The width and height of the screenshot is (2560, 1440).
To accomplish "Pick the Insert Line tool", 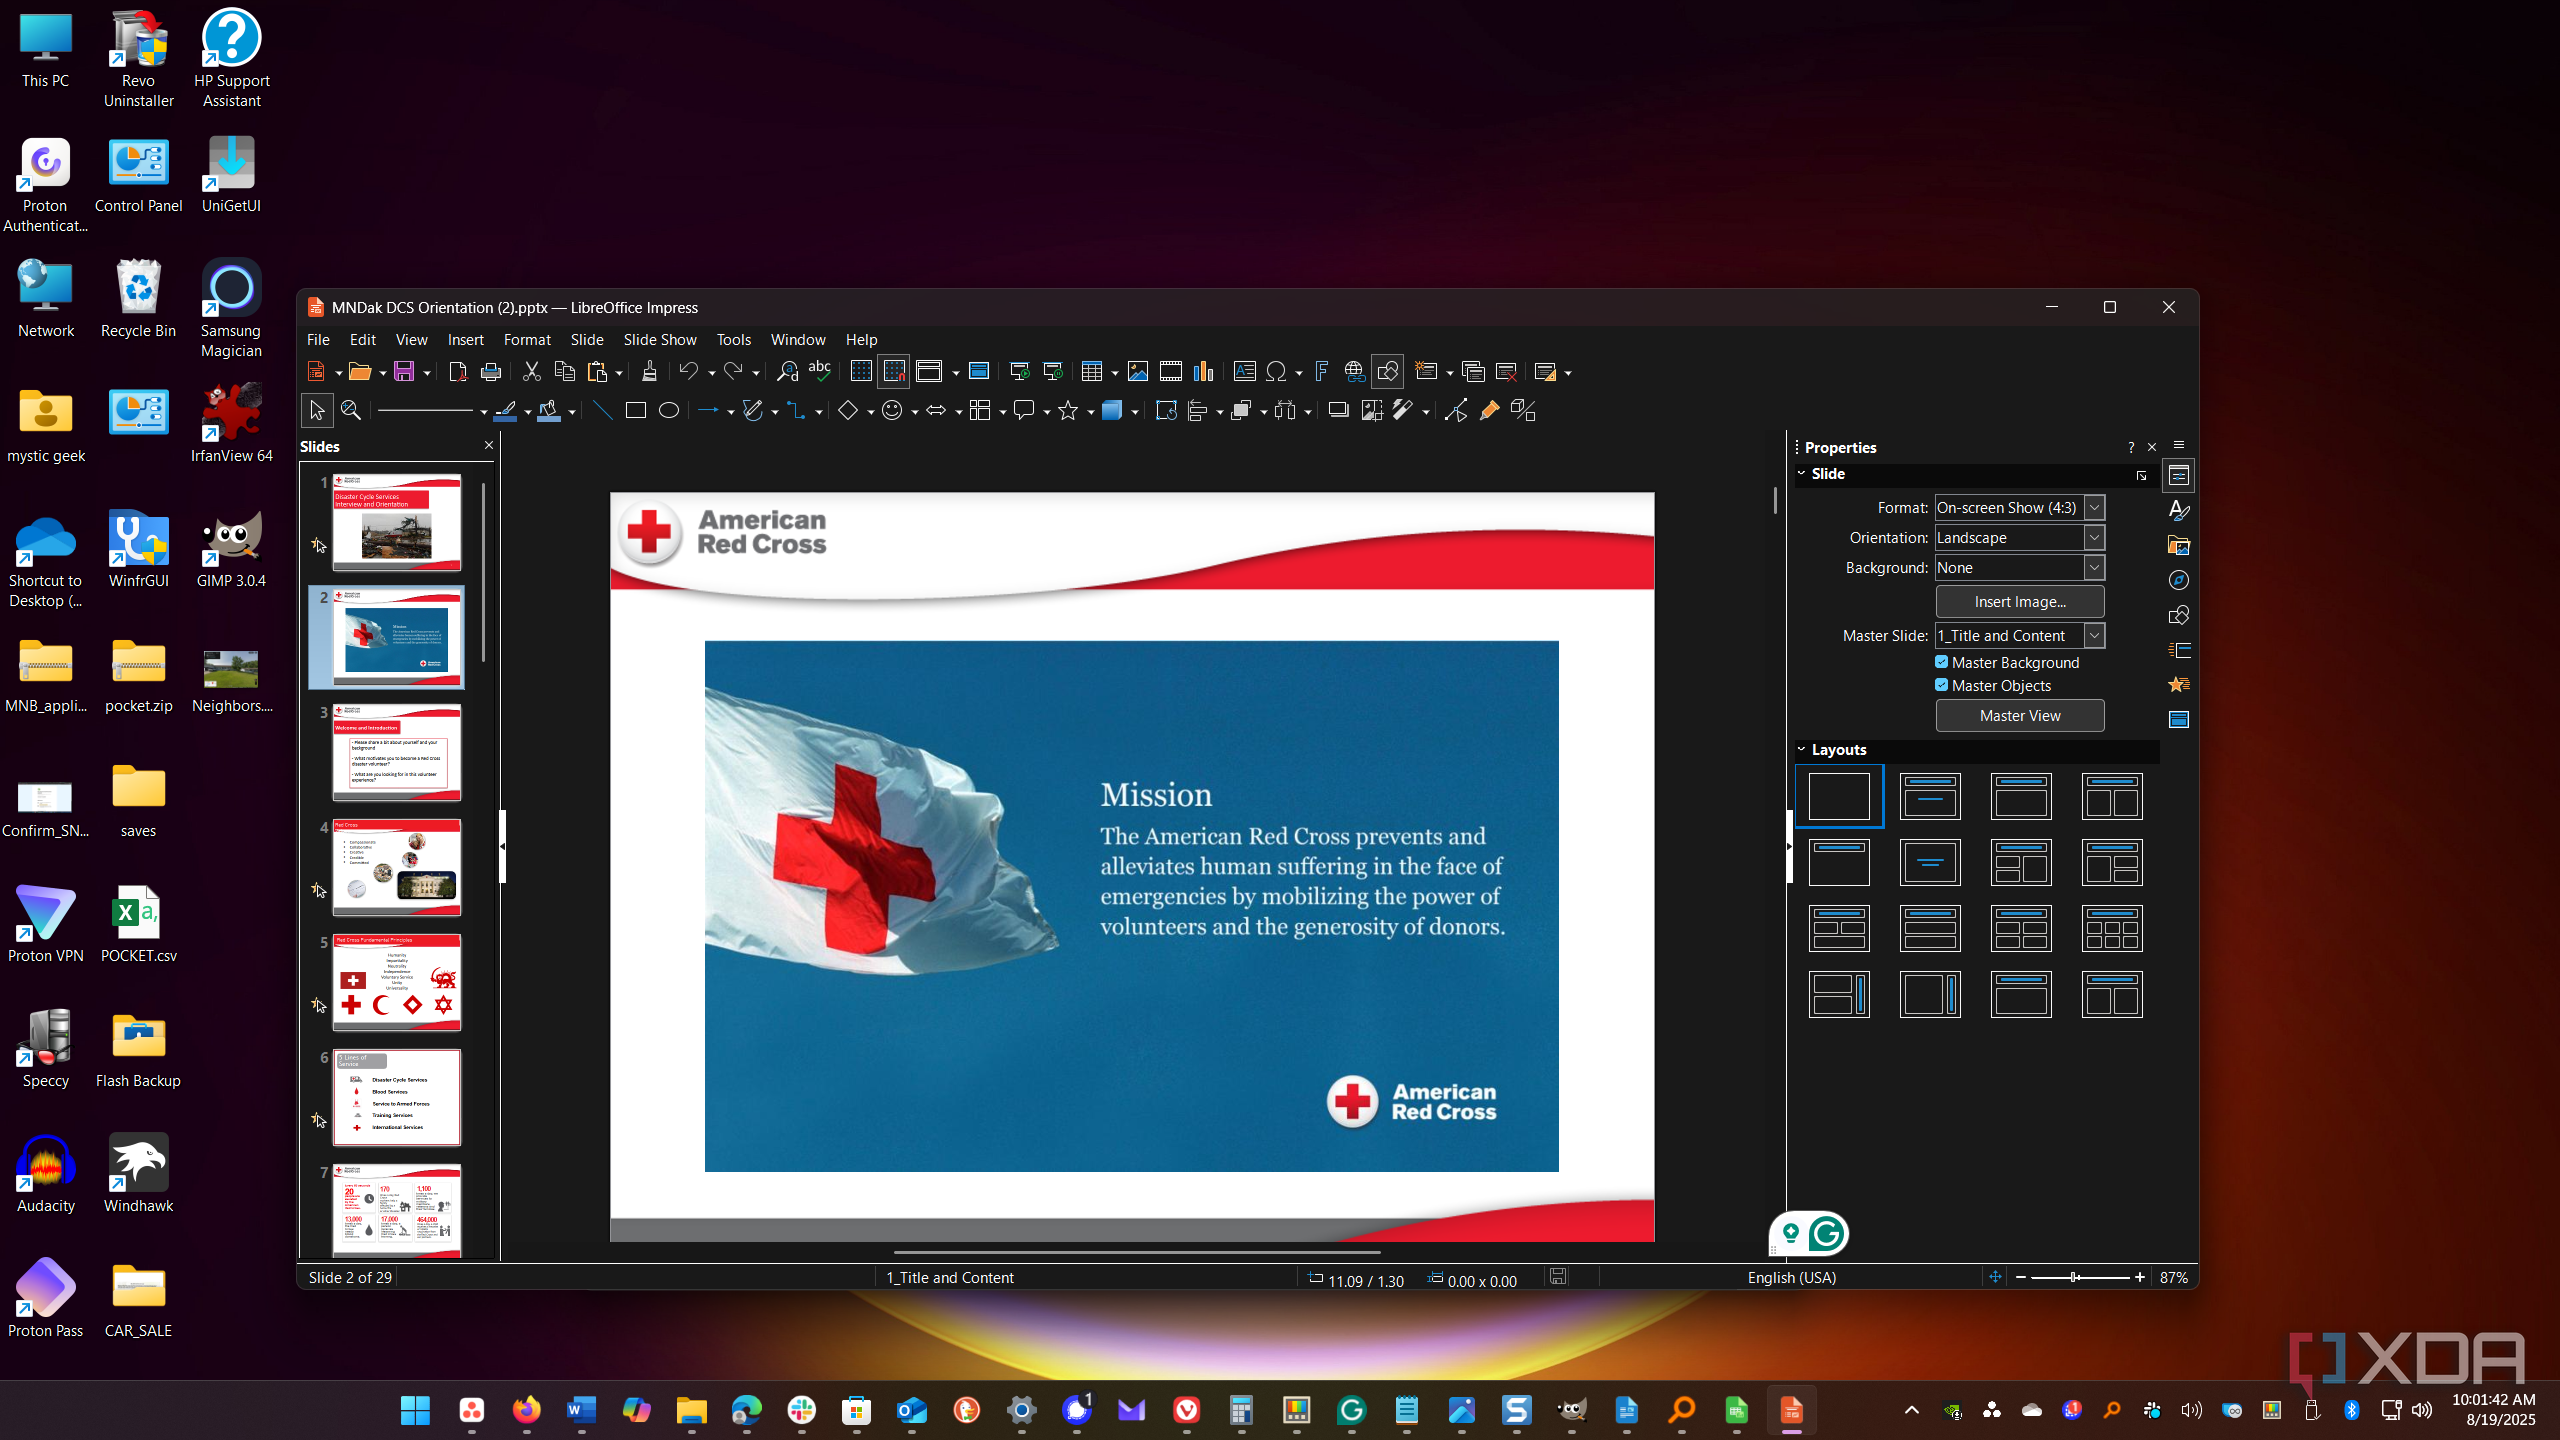I will (x=602, y=410).
